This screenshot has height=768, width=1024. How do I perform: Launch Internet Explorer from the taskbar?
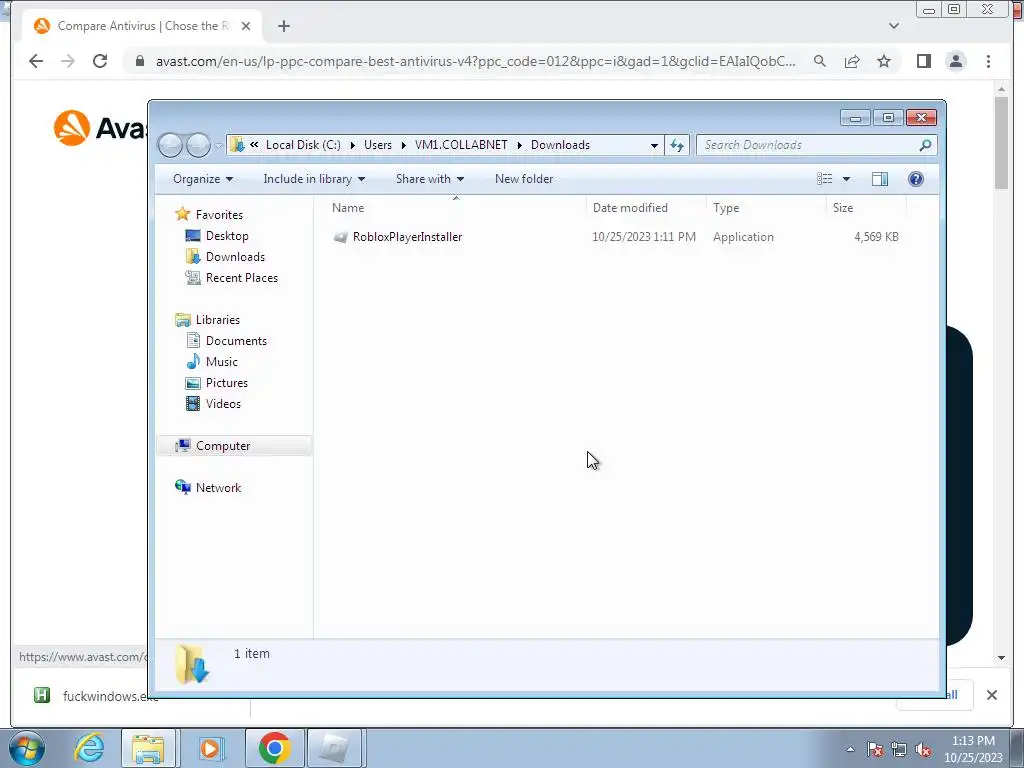(89, 748)
